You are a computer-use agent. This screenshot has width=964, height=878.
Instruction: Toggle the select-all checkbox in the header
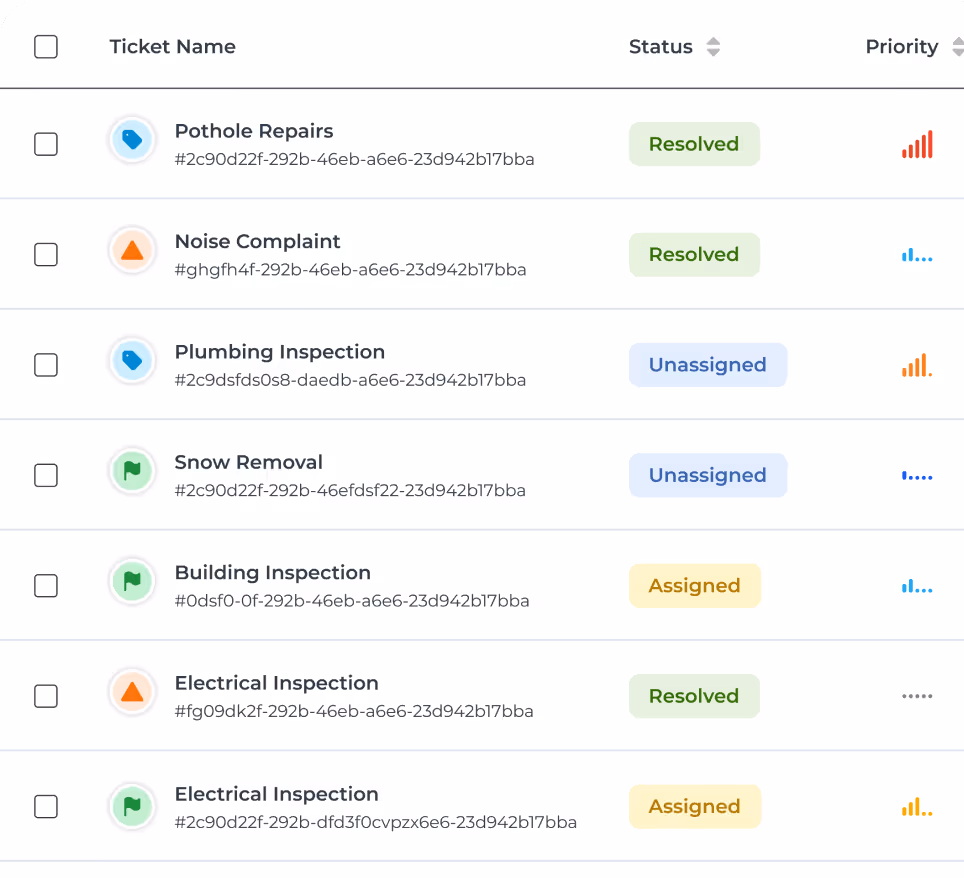click(46, 47)
